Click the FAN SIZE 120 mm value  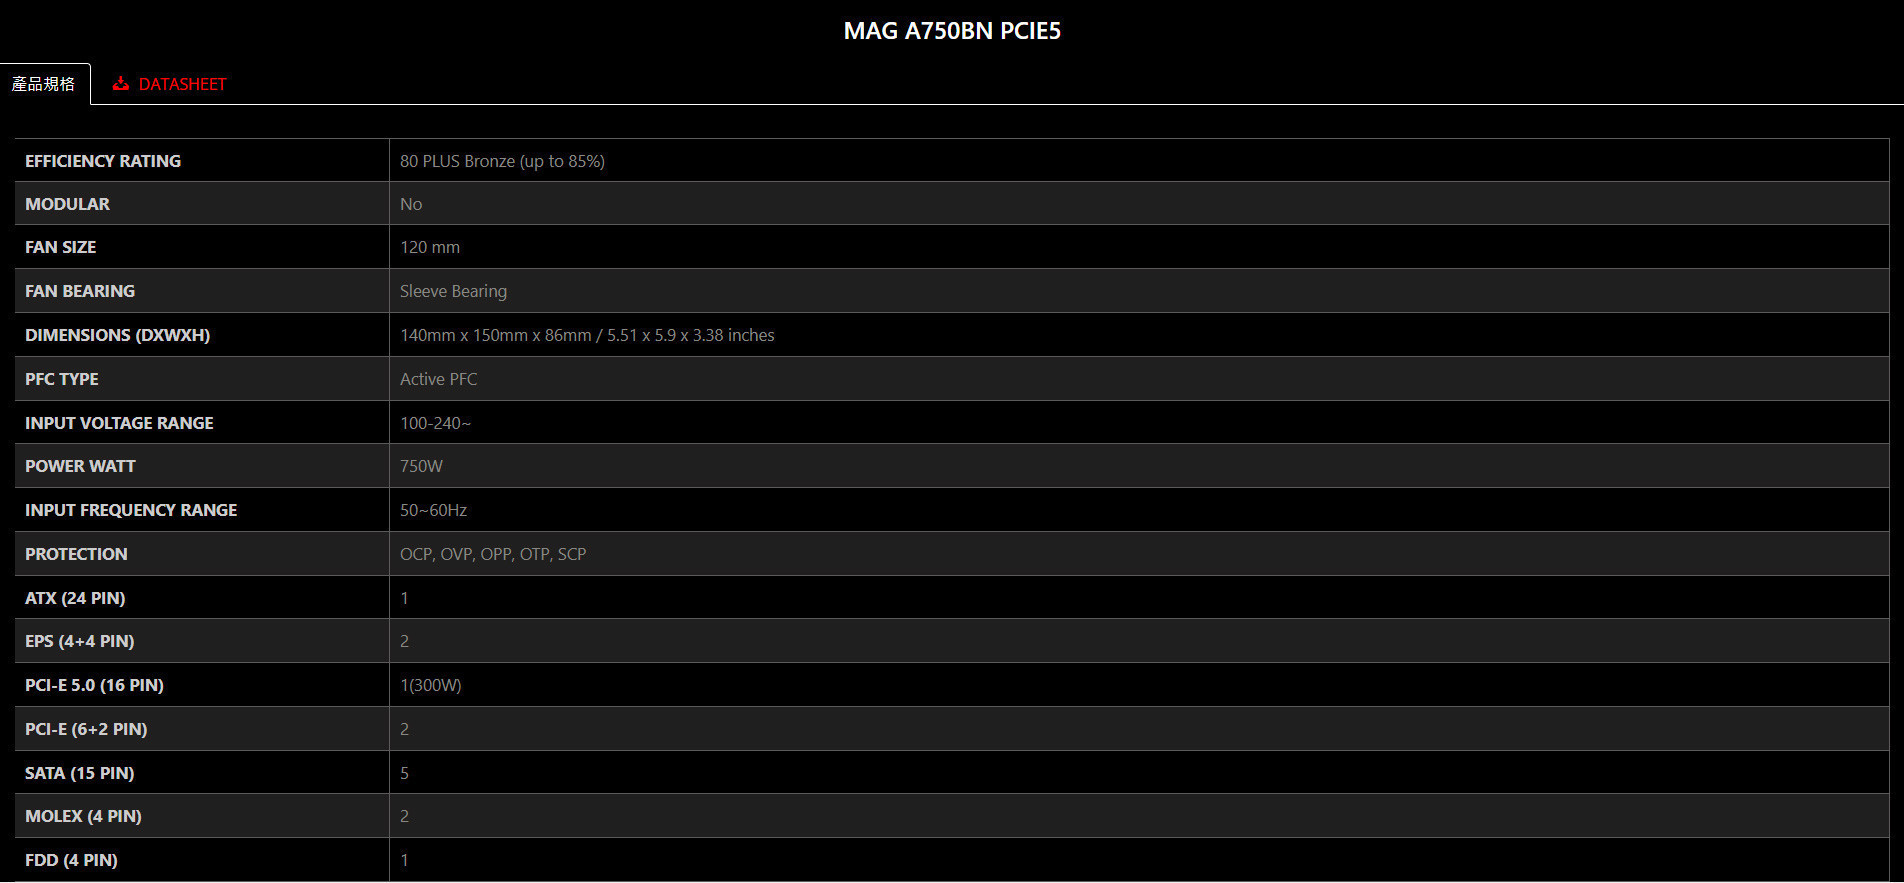point(430,247)
